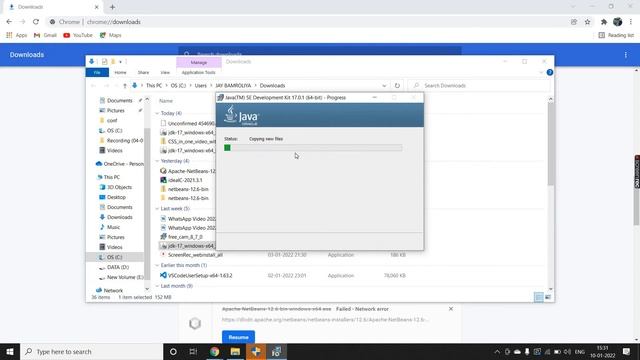Image resolution: width=640 pixels, height=360 pixels.
Task: Open YouTube bookmark
Action: point(78,35)
